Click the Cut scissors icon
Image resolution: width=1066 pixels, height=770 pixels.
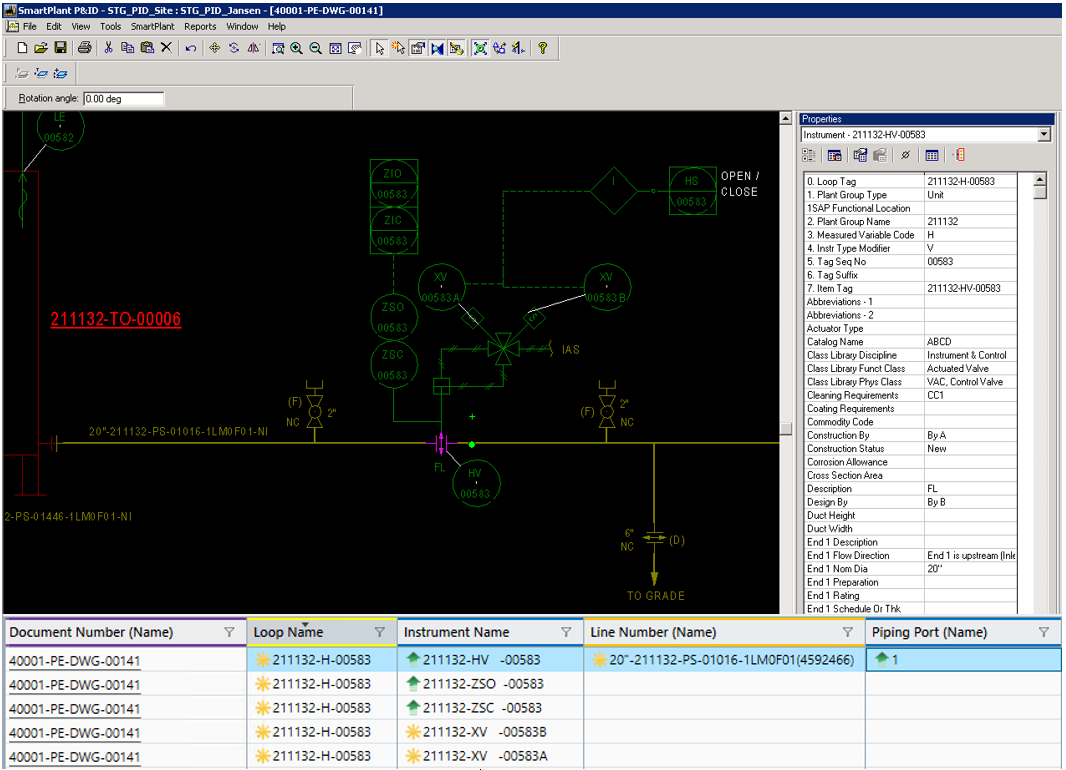[x=108, y=47]
